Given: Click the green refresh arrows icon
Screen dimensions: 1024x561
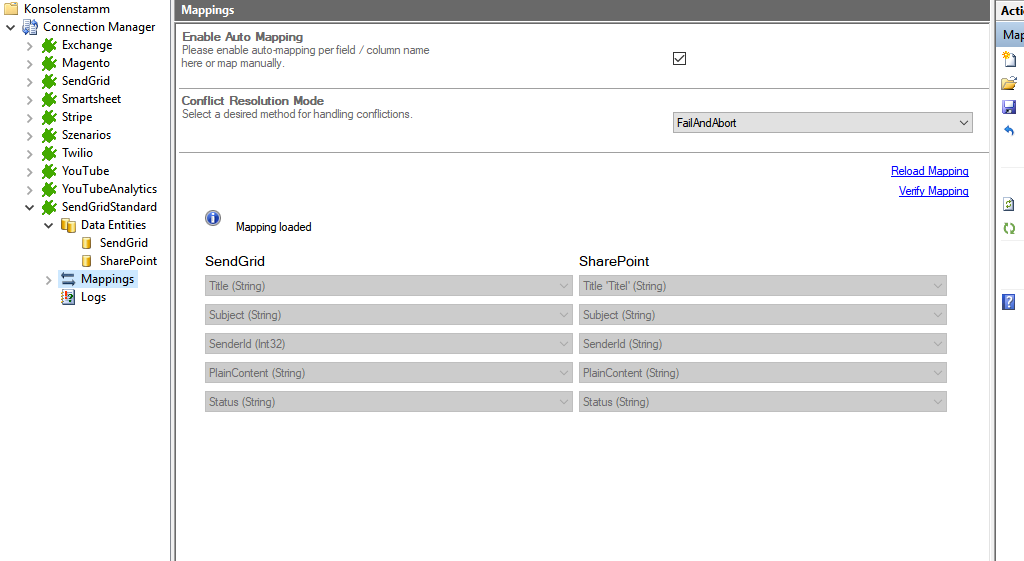Looking at the screenshot, I should [x=1009, y=228].
